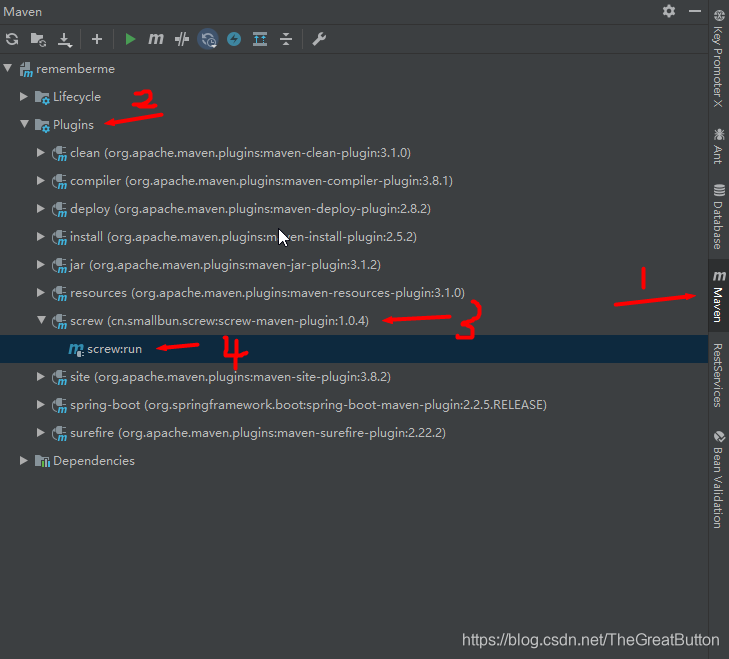Click the Show Dependencies lightning icon
The width and height of the screenshot is (729, 659).
234,39
